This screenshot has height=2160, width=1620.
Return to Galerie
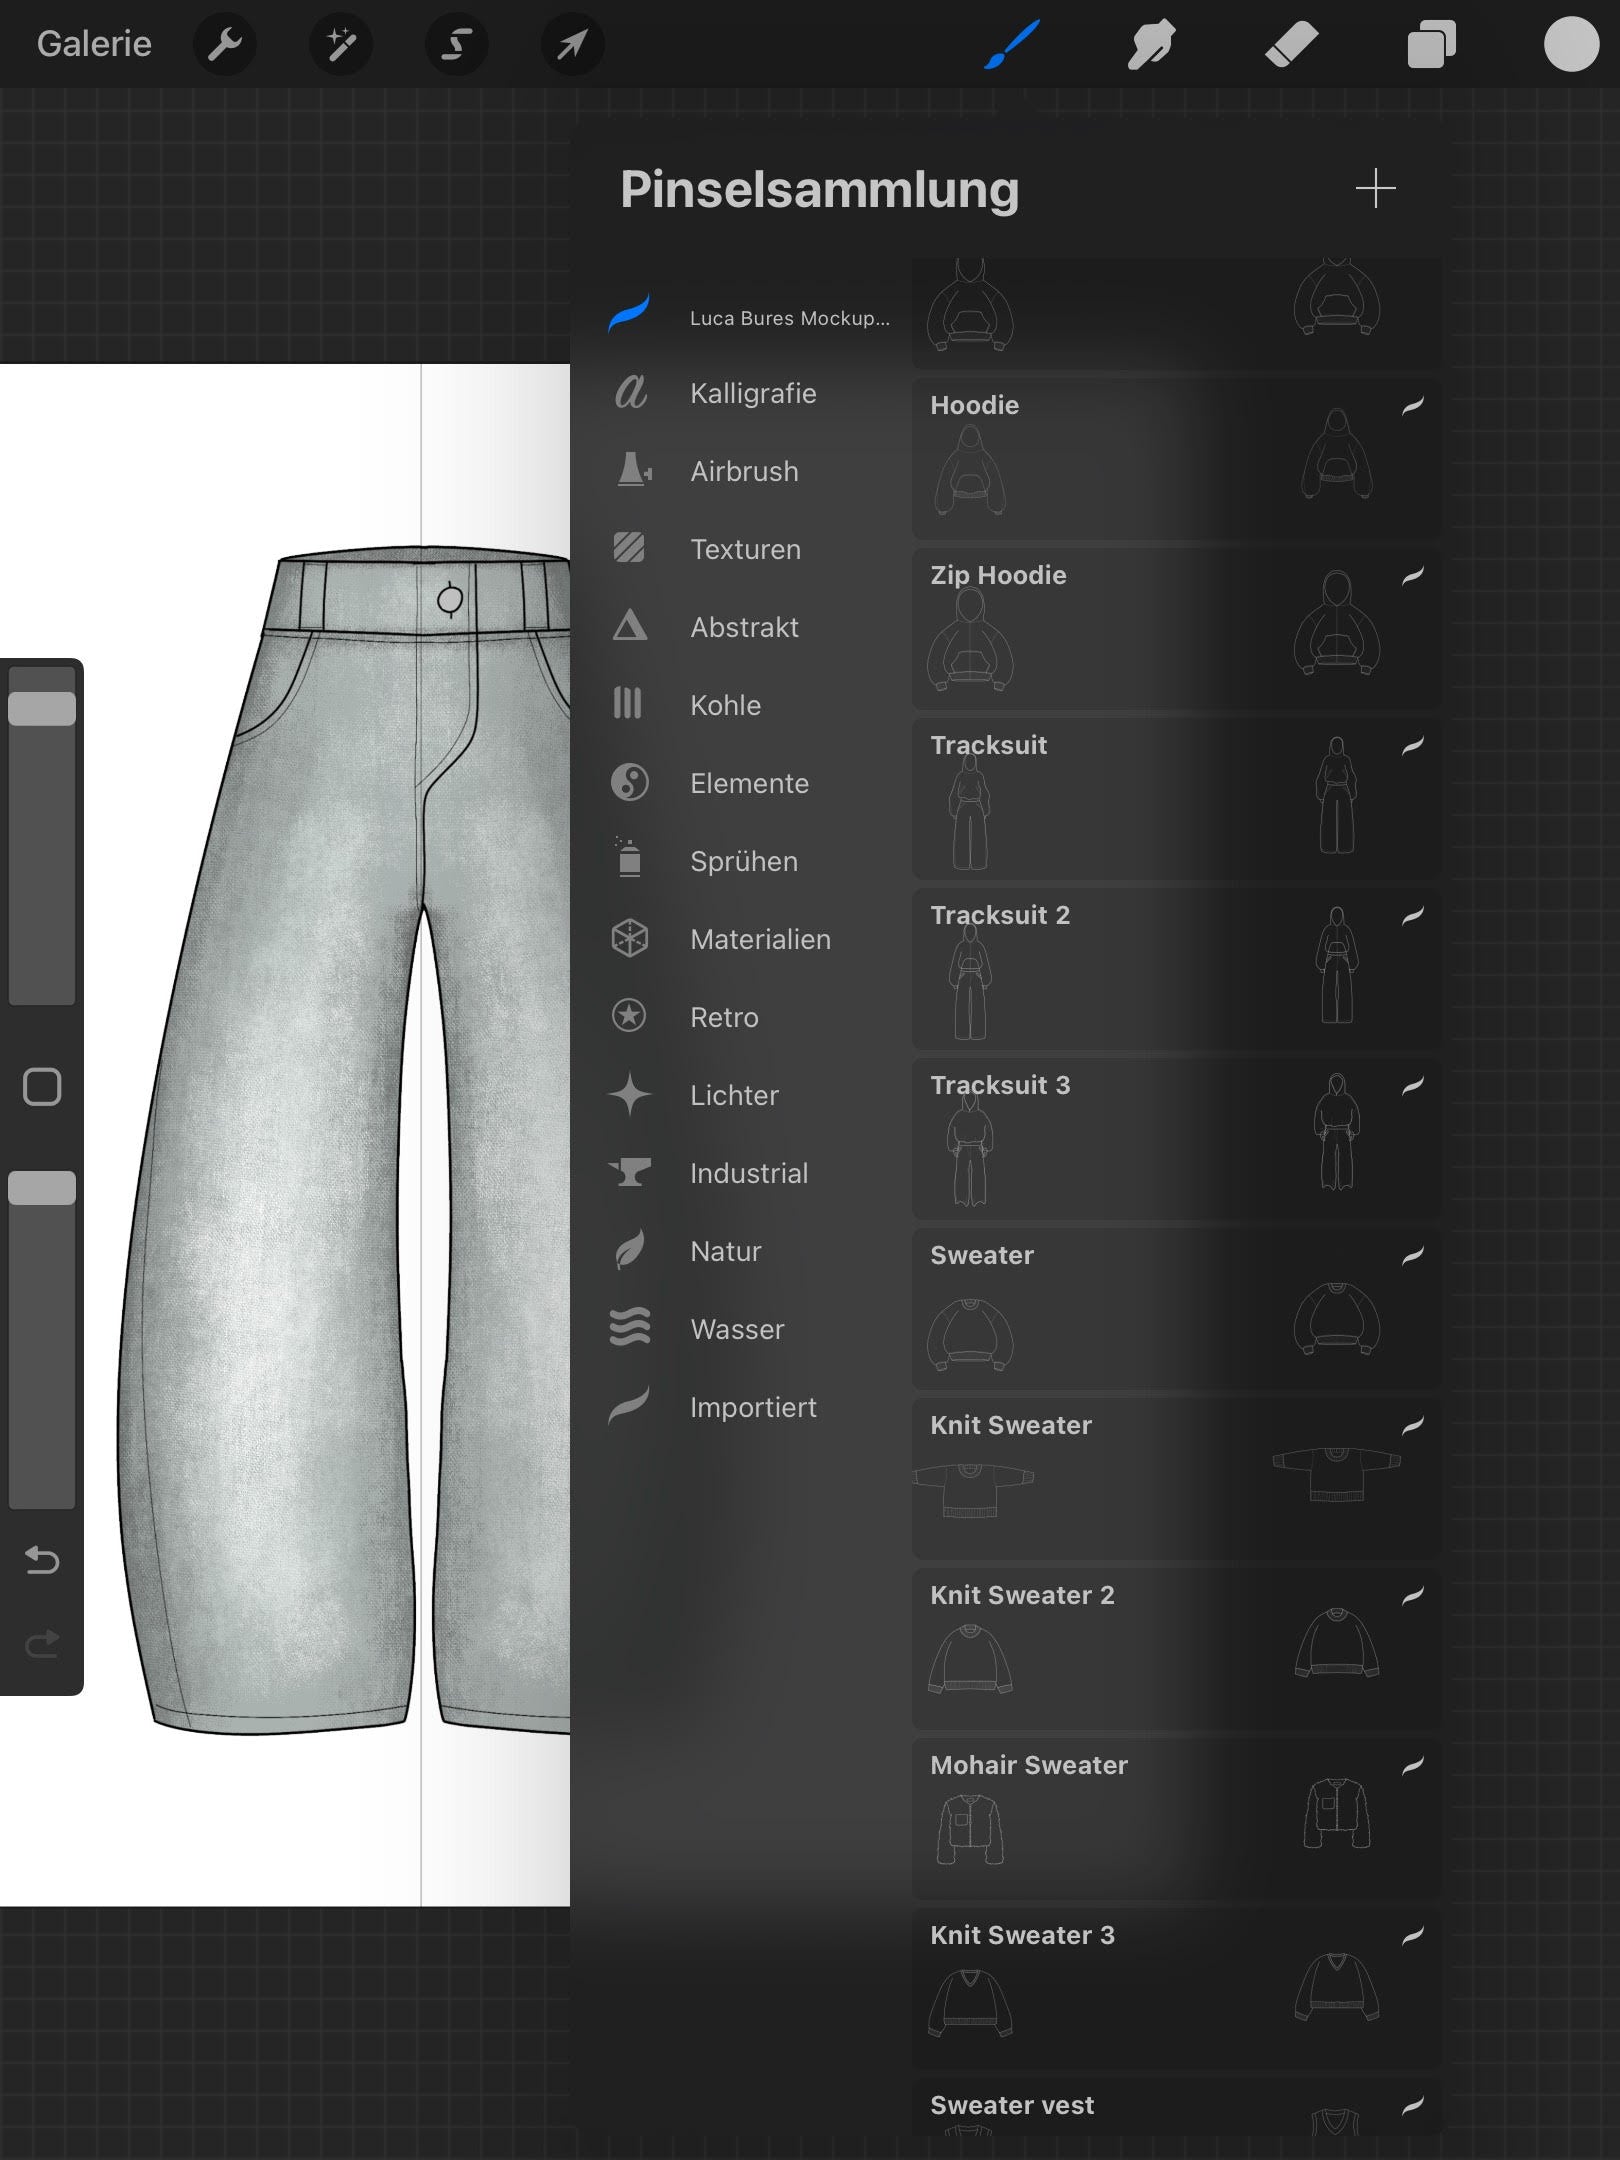coord(94,44)
